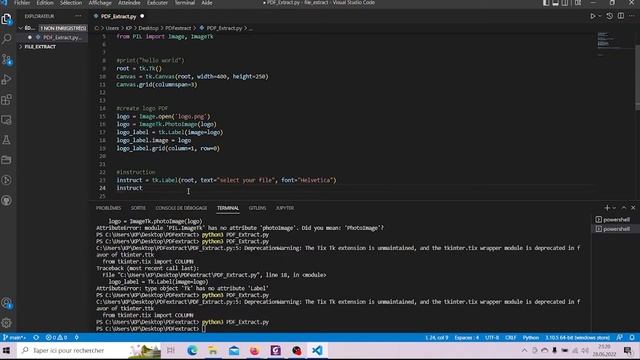Open the Terminal menu in menu bar
640x360 pixels.
point(184,3)
